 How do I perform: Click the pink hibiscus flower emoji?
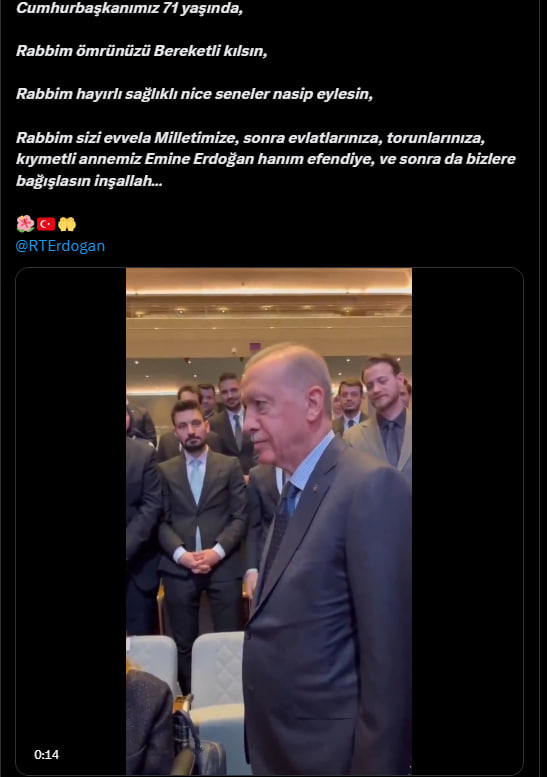click(x=25, y=224)
